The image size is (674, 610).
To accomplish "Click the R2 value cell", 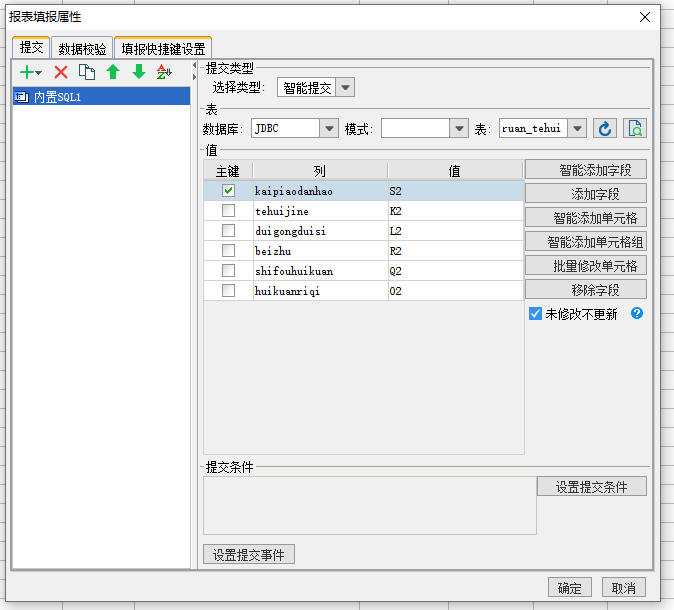I will [456, 251].
